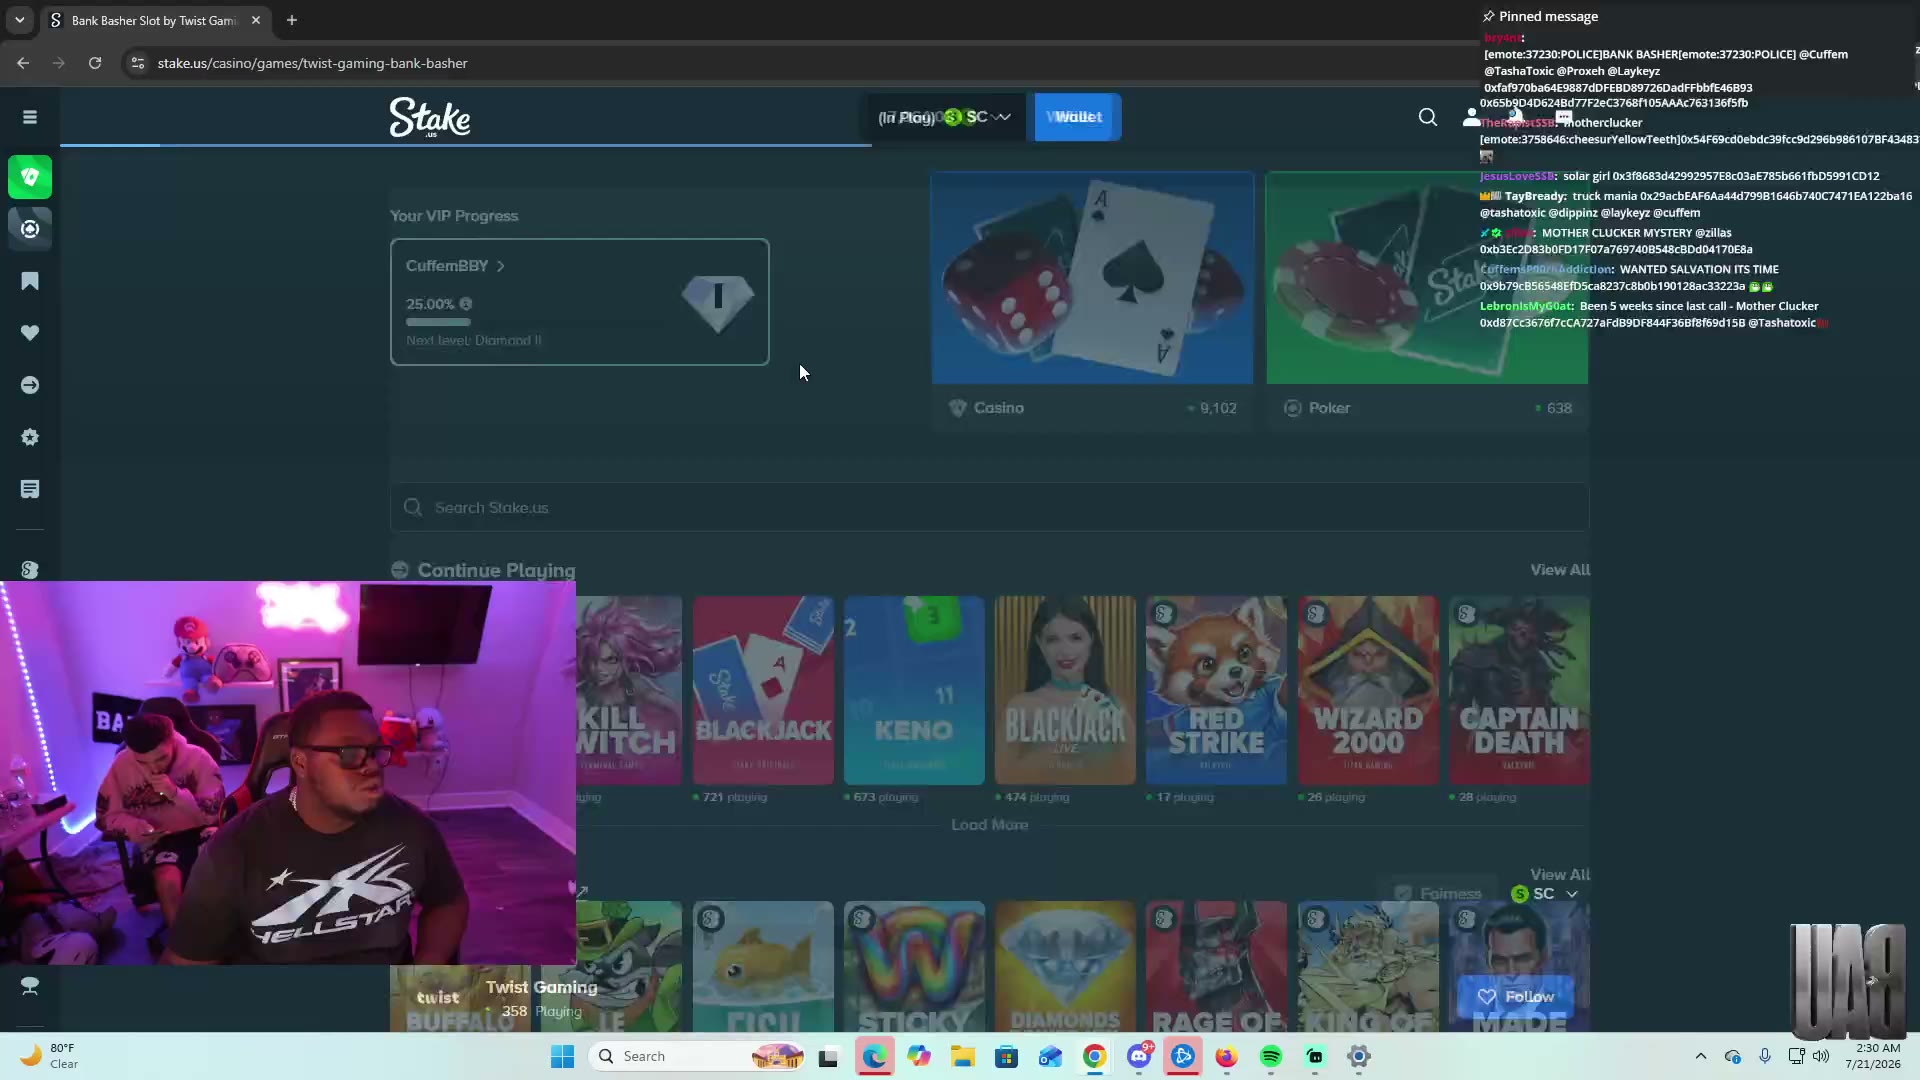Open the Blackjack game with red cards
Screen dimensions: 1920x1080
pyautogui.click(x=764, y=691)
